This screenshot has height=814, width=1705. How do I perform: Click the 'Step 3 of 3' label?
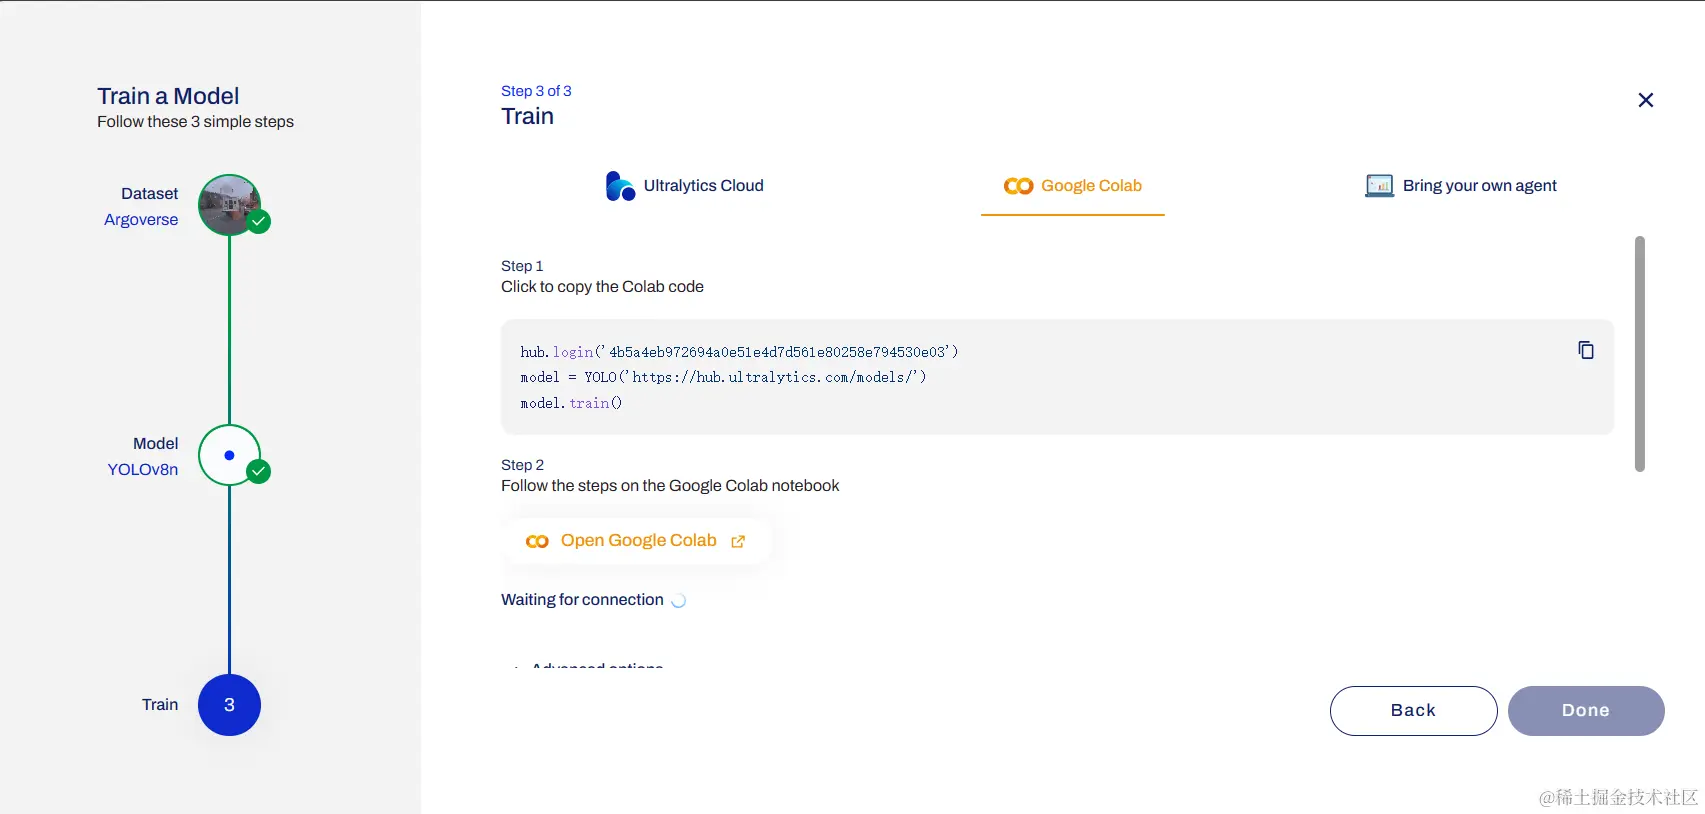[x=536, y=91]
